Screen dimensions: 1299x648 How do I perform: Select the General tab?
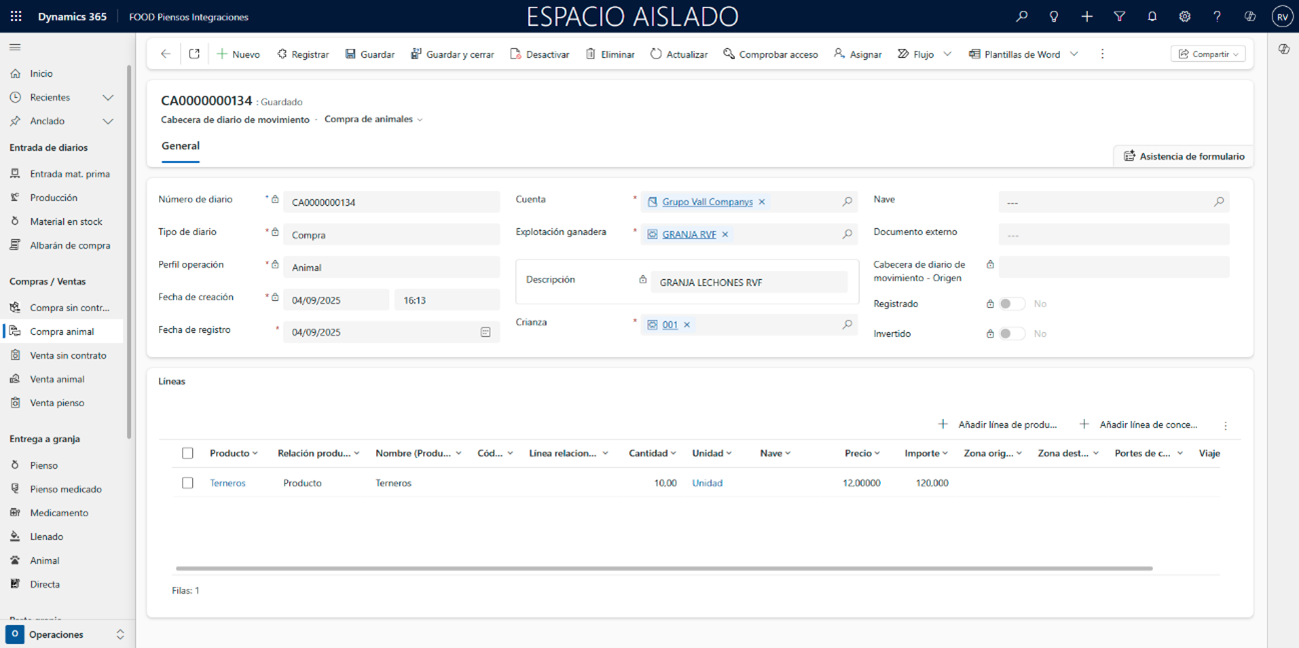pos(180,146)
